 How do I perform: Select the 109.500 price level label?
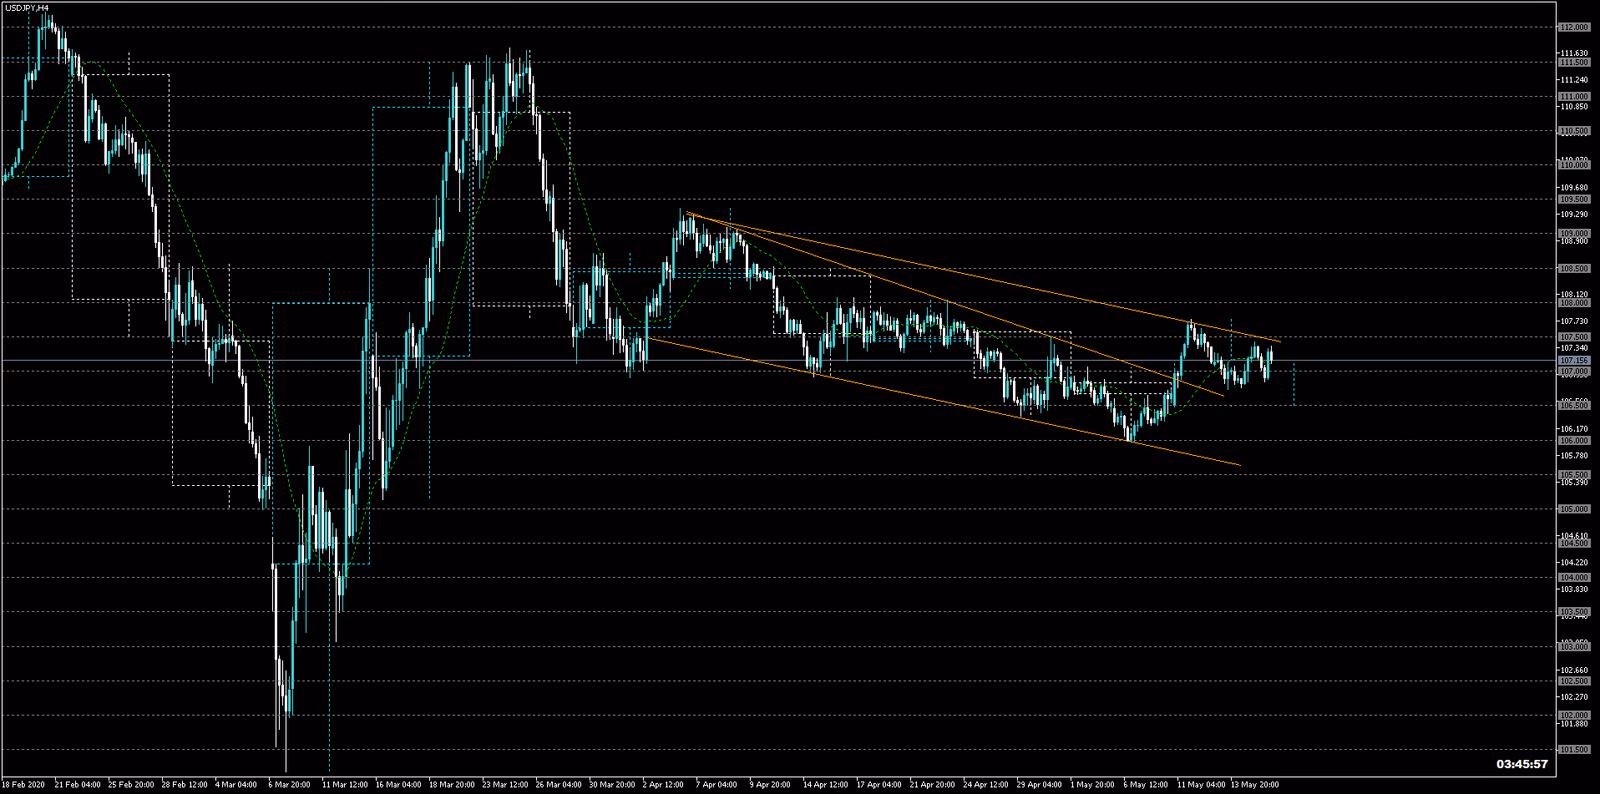pyautogui.click(x=1574, y=199)
